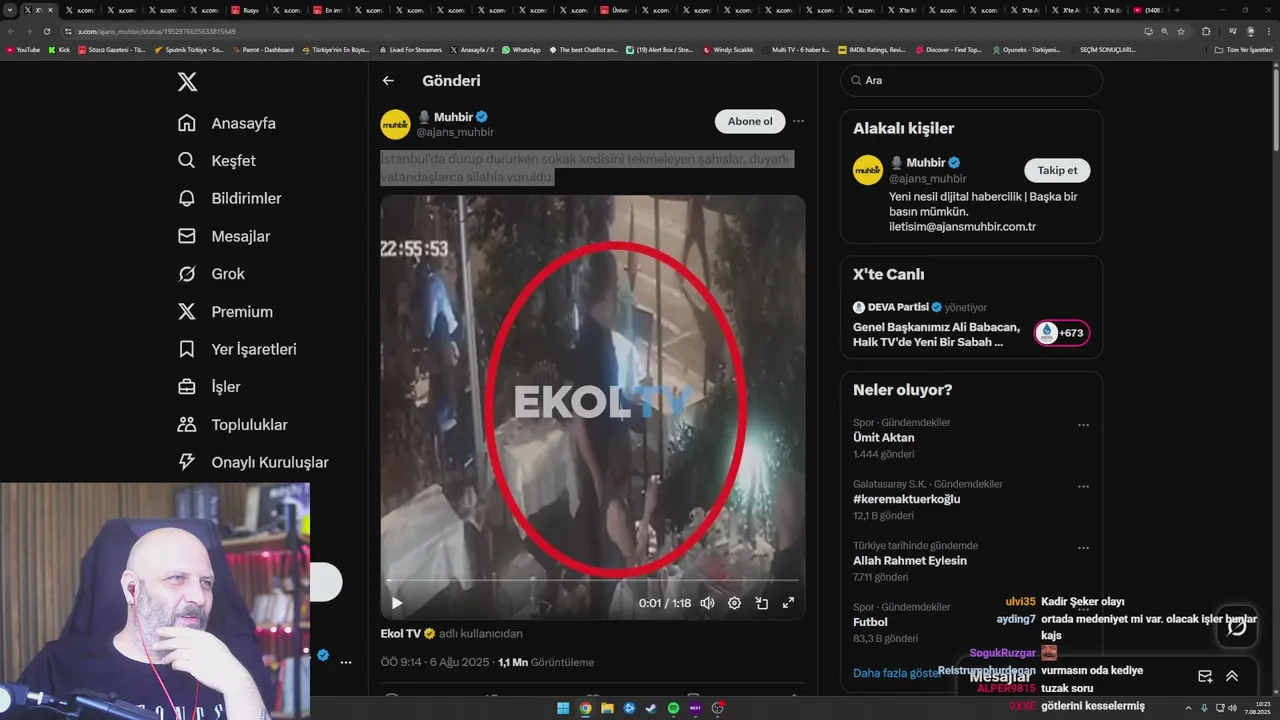This screenshot has height=720, width=1280.
Task: Open video settings gear
Action: pyautogui.click(x=734, y=603)
